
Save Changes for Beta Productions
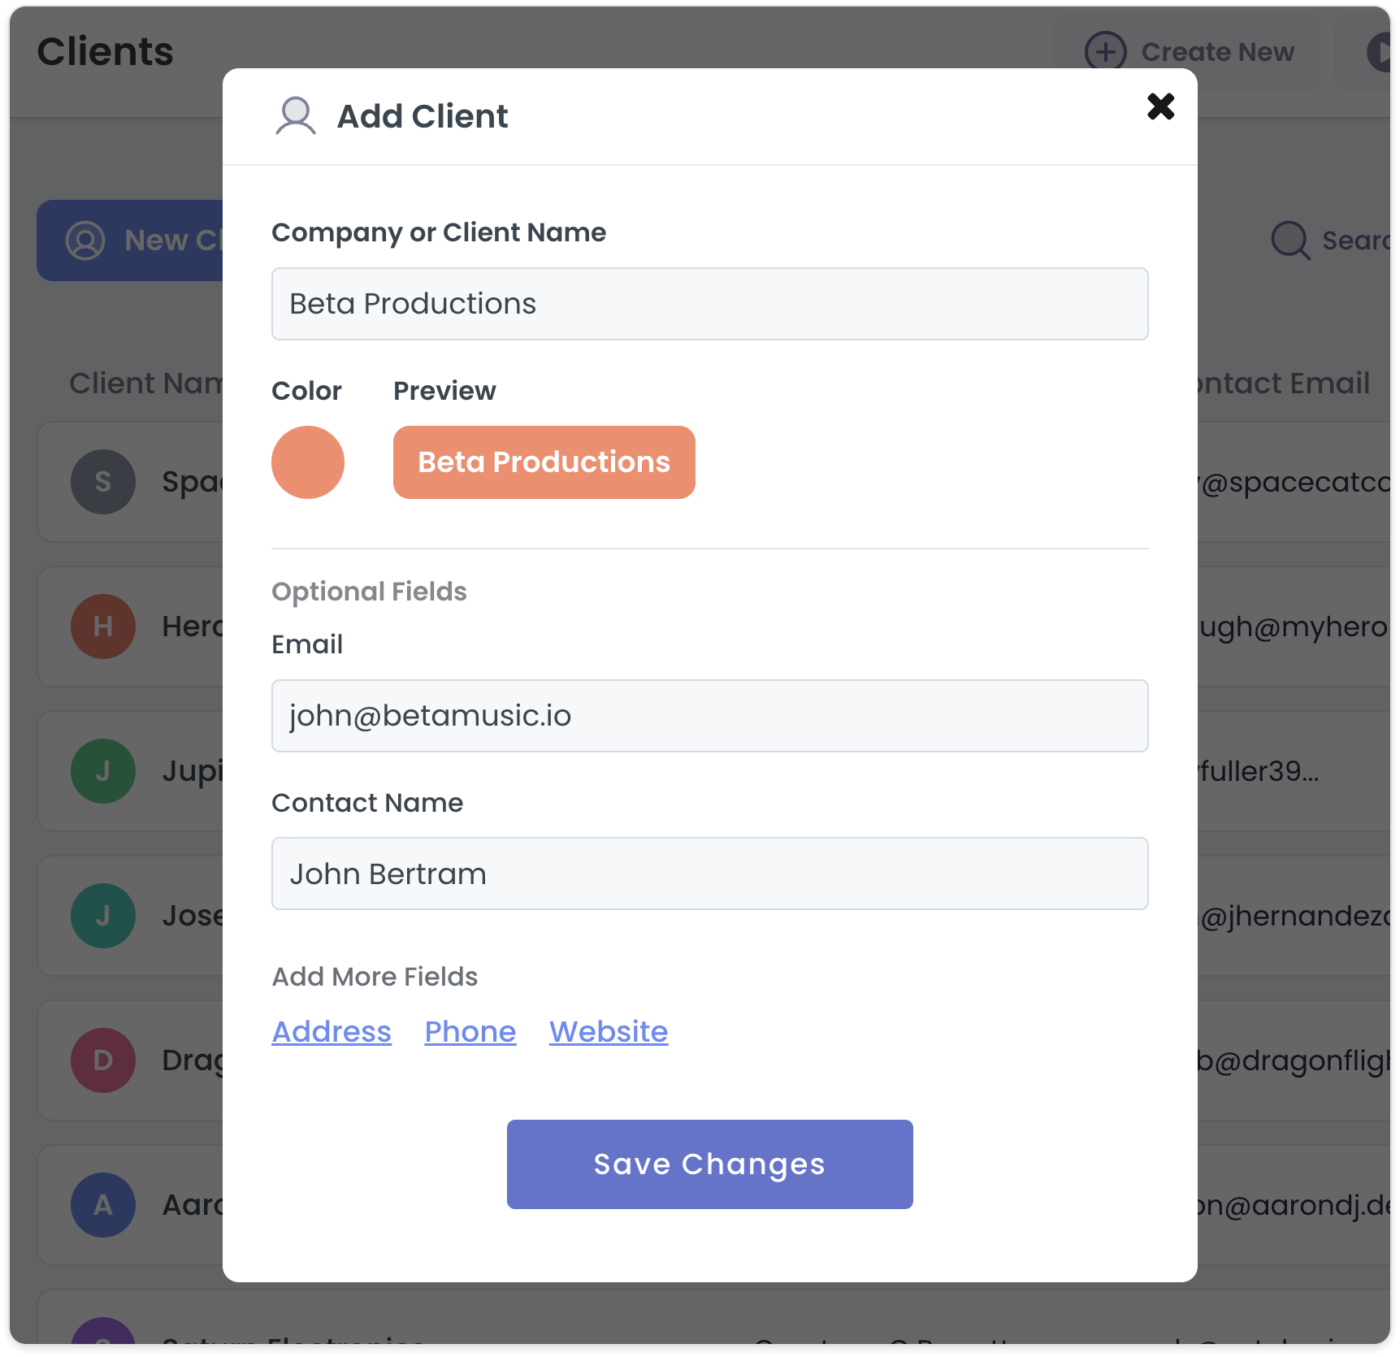pos(709,1163)
